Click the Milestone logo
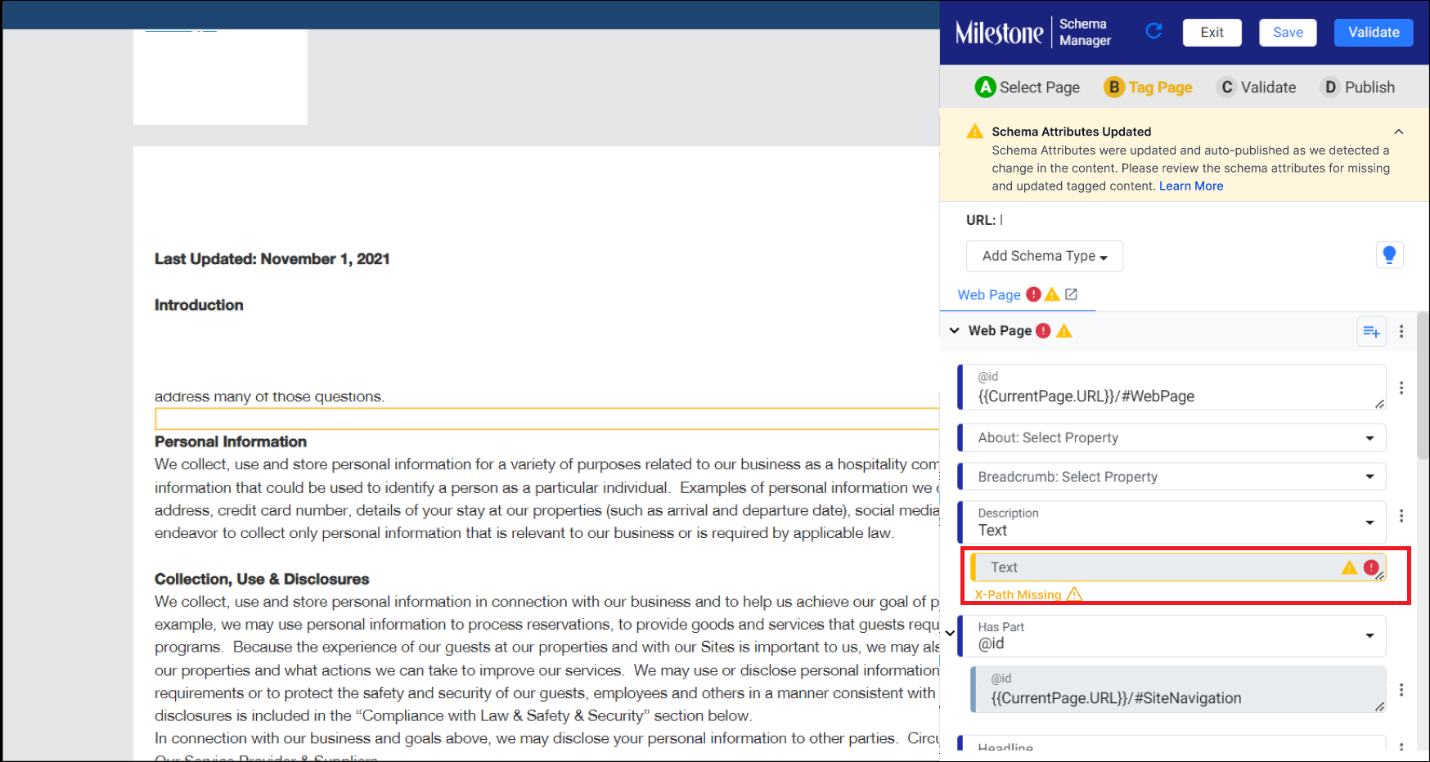1430x762 pixels. point(999,32)
